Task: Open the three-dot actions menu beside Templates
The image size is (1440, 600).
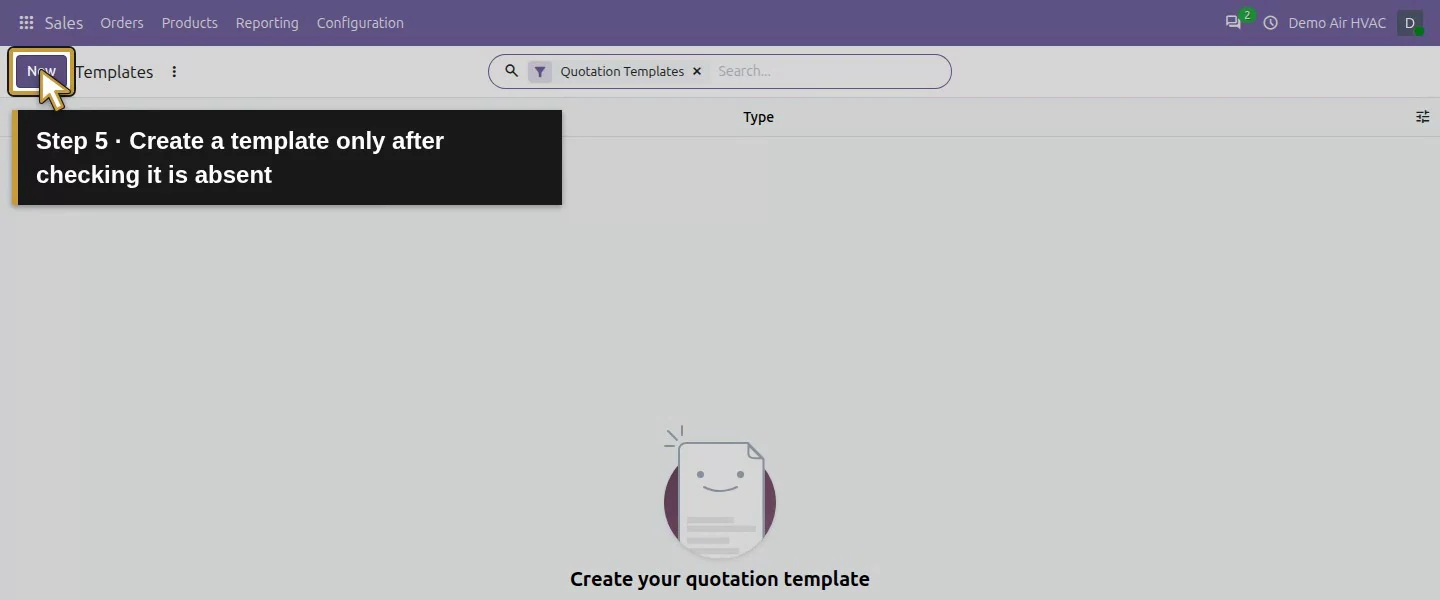Action: 174,72
